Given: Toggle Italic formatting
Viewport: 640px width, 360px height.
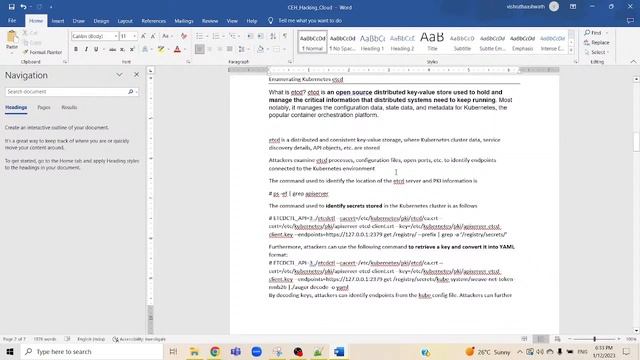Looking at the screenshot, I should click(86, 49).
